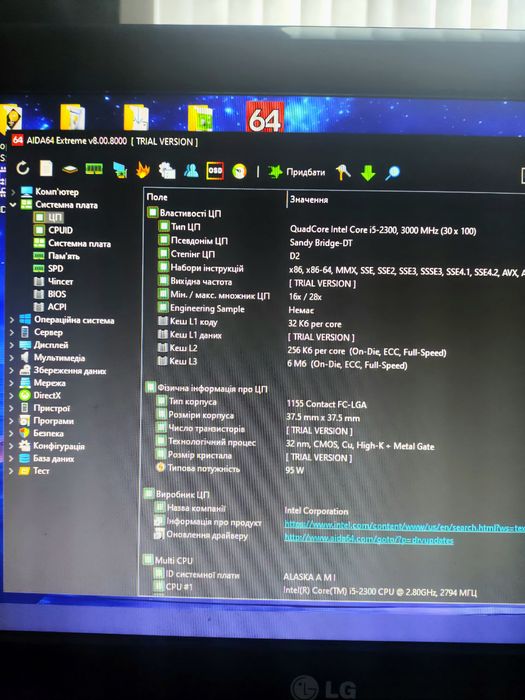Open the AIDA64 desktop shortcut icon

click(264, 117)
